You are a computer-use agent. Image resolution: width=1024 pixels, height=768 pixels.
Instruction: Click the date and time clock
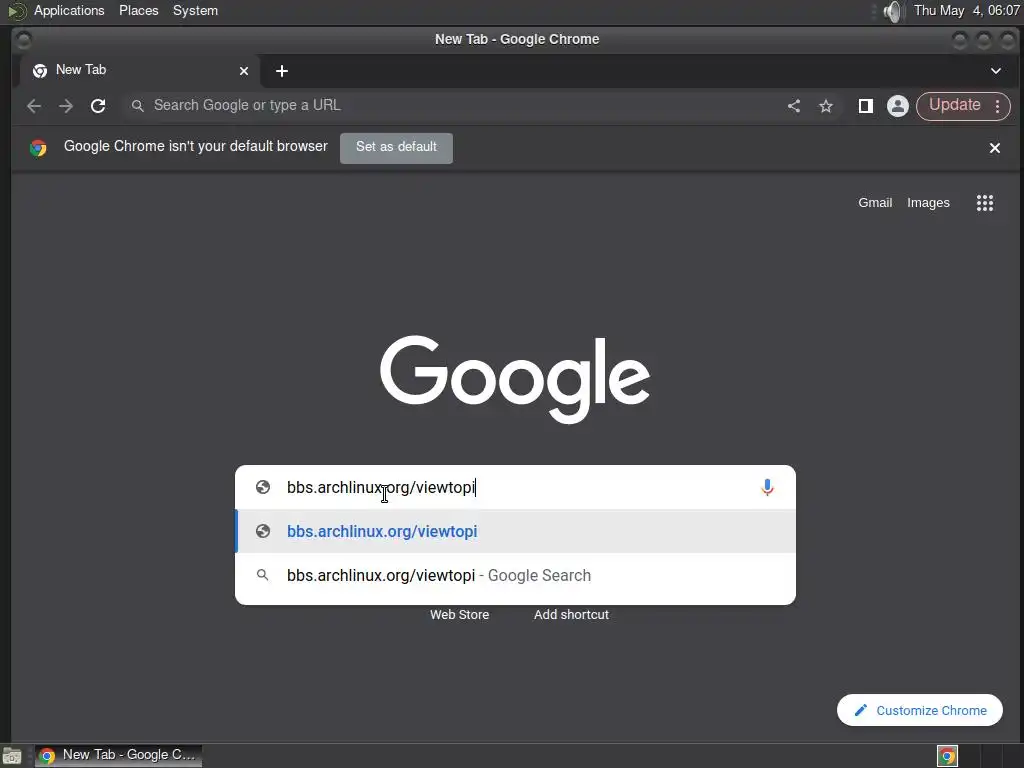click(x=967, y=10)
